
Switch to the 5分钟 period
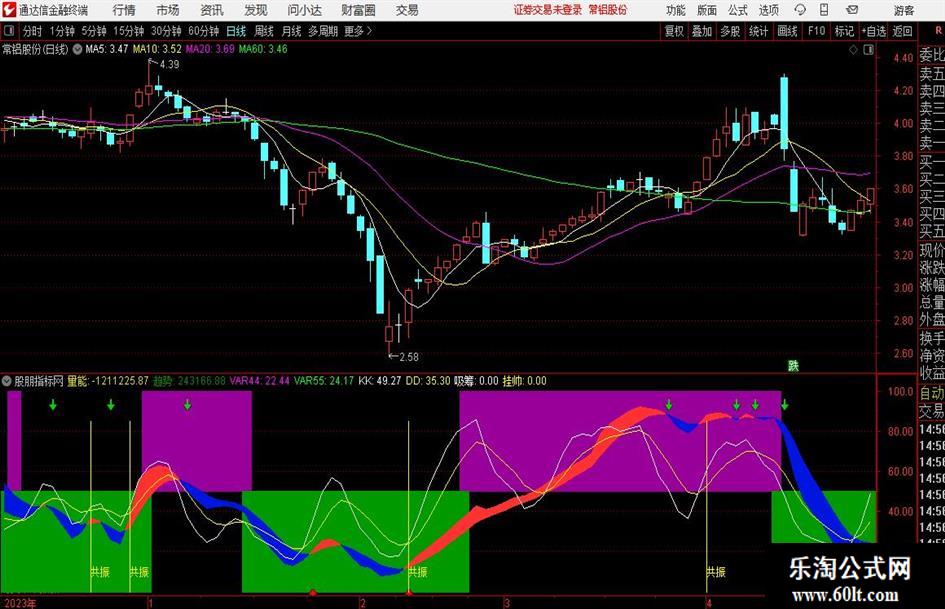pyautogui.click(x=93, y=31)
